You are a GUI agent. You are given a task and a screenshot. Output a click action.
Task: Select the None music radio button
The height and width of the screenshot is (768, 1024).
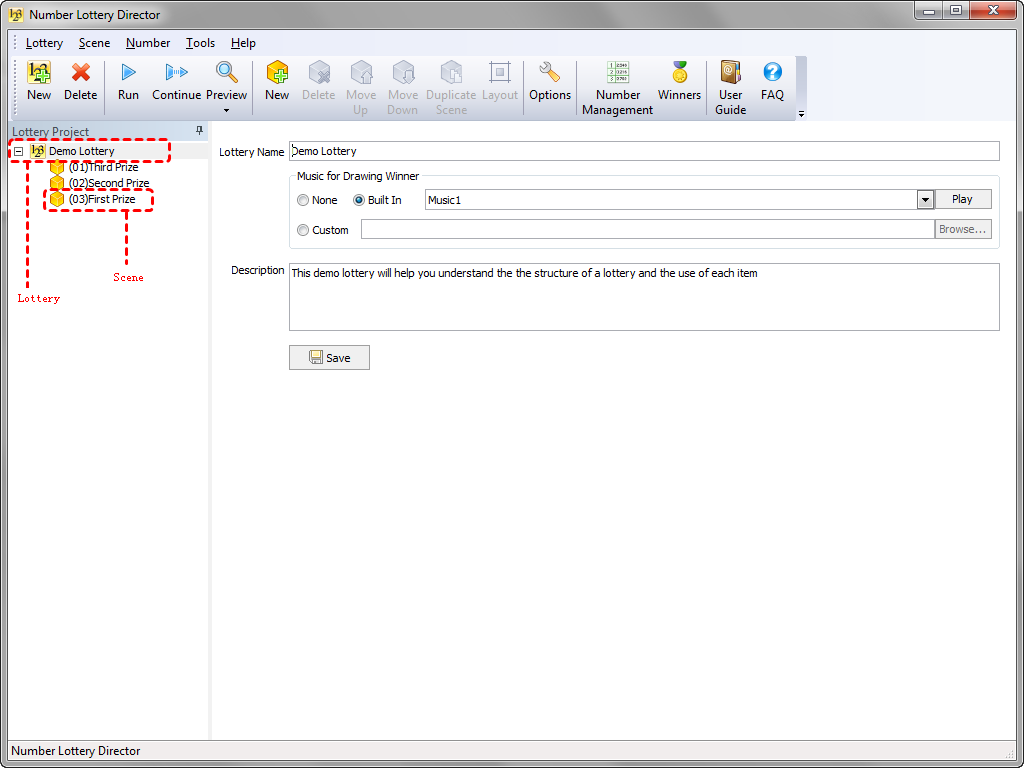[x=303, y=200]
